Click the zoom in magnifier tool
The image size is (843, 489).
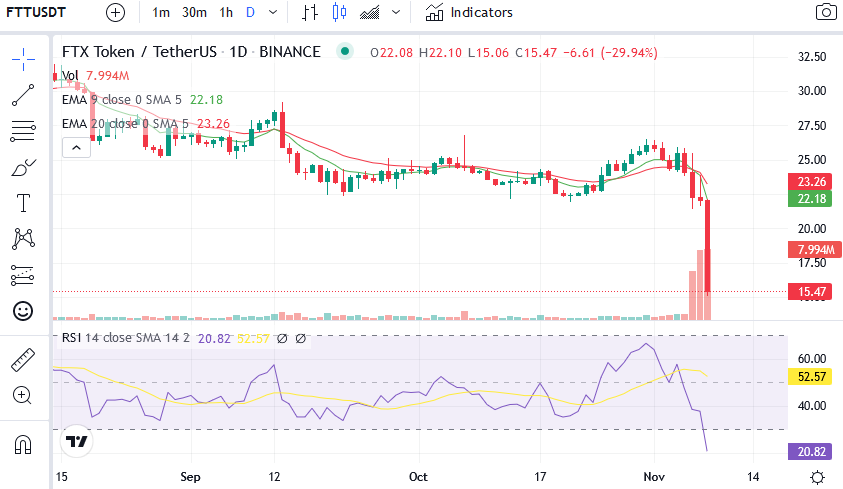[22, 395]
